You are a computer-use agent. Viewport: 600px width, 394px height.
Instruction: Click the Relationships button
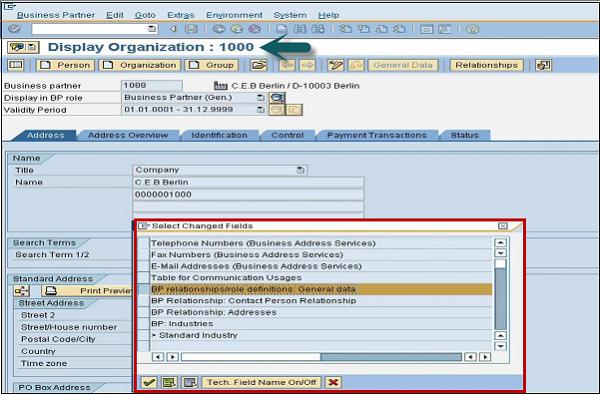(486, 65)
